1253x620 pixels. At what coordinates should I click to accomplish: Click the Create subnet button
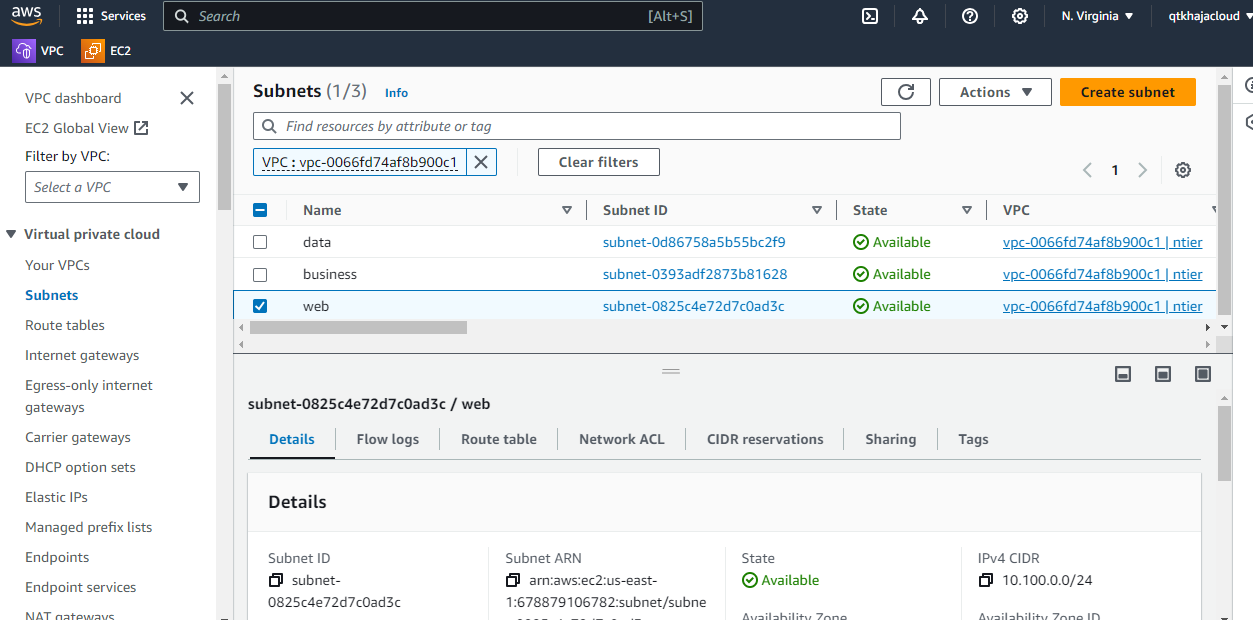tap(1127, 91)
